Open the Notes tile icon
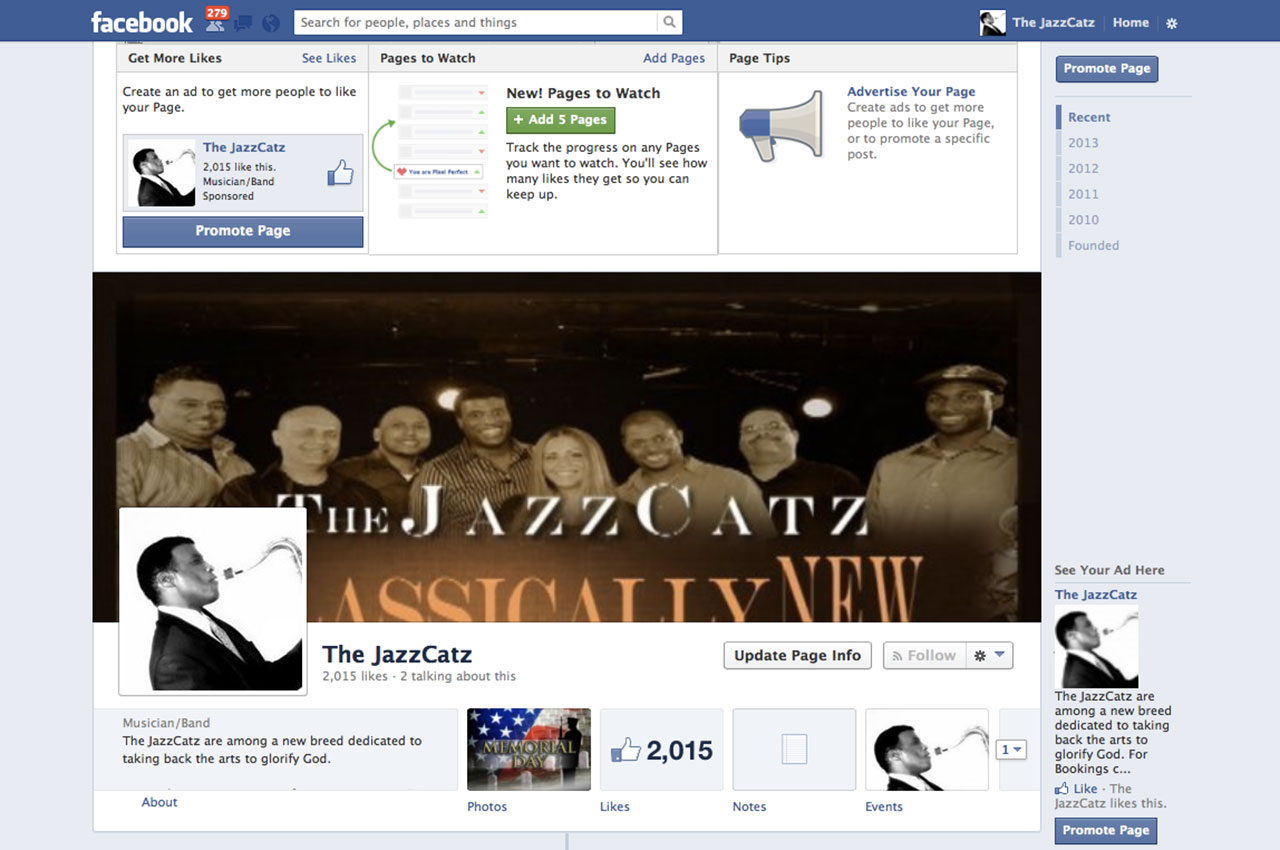The height and width of the screenshot is (850, 1280). tap(793, 749)
